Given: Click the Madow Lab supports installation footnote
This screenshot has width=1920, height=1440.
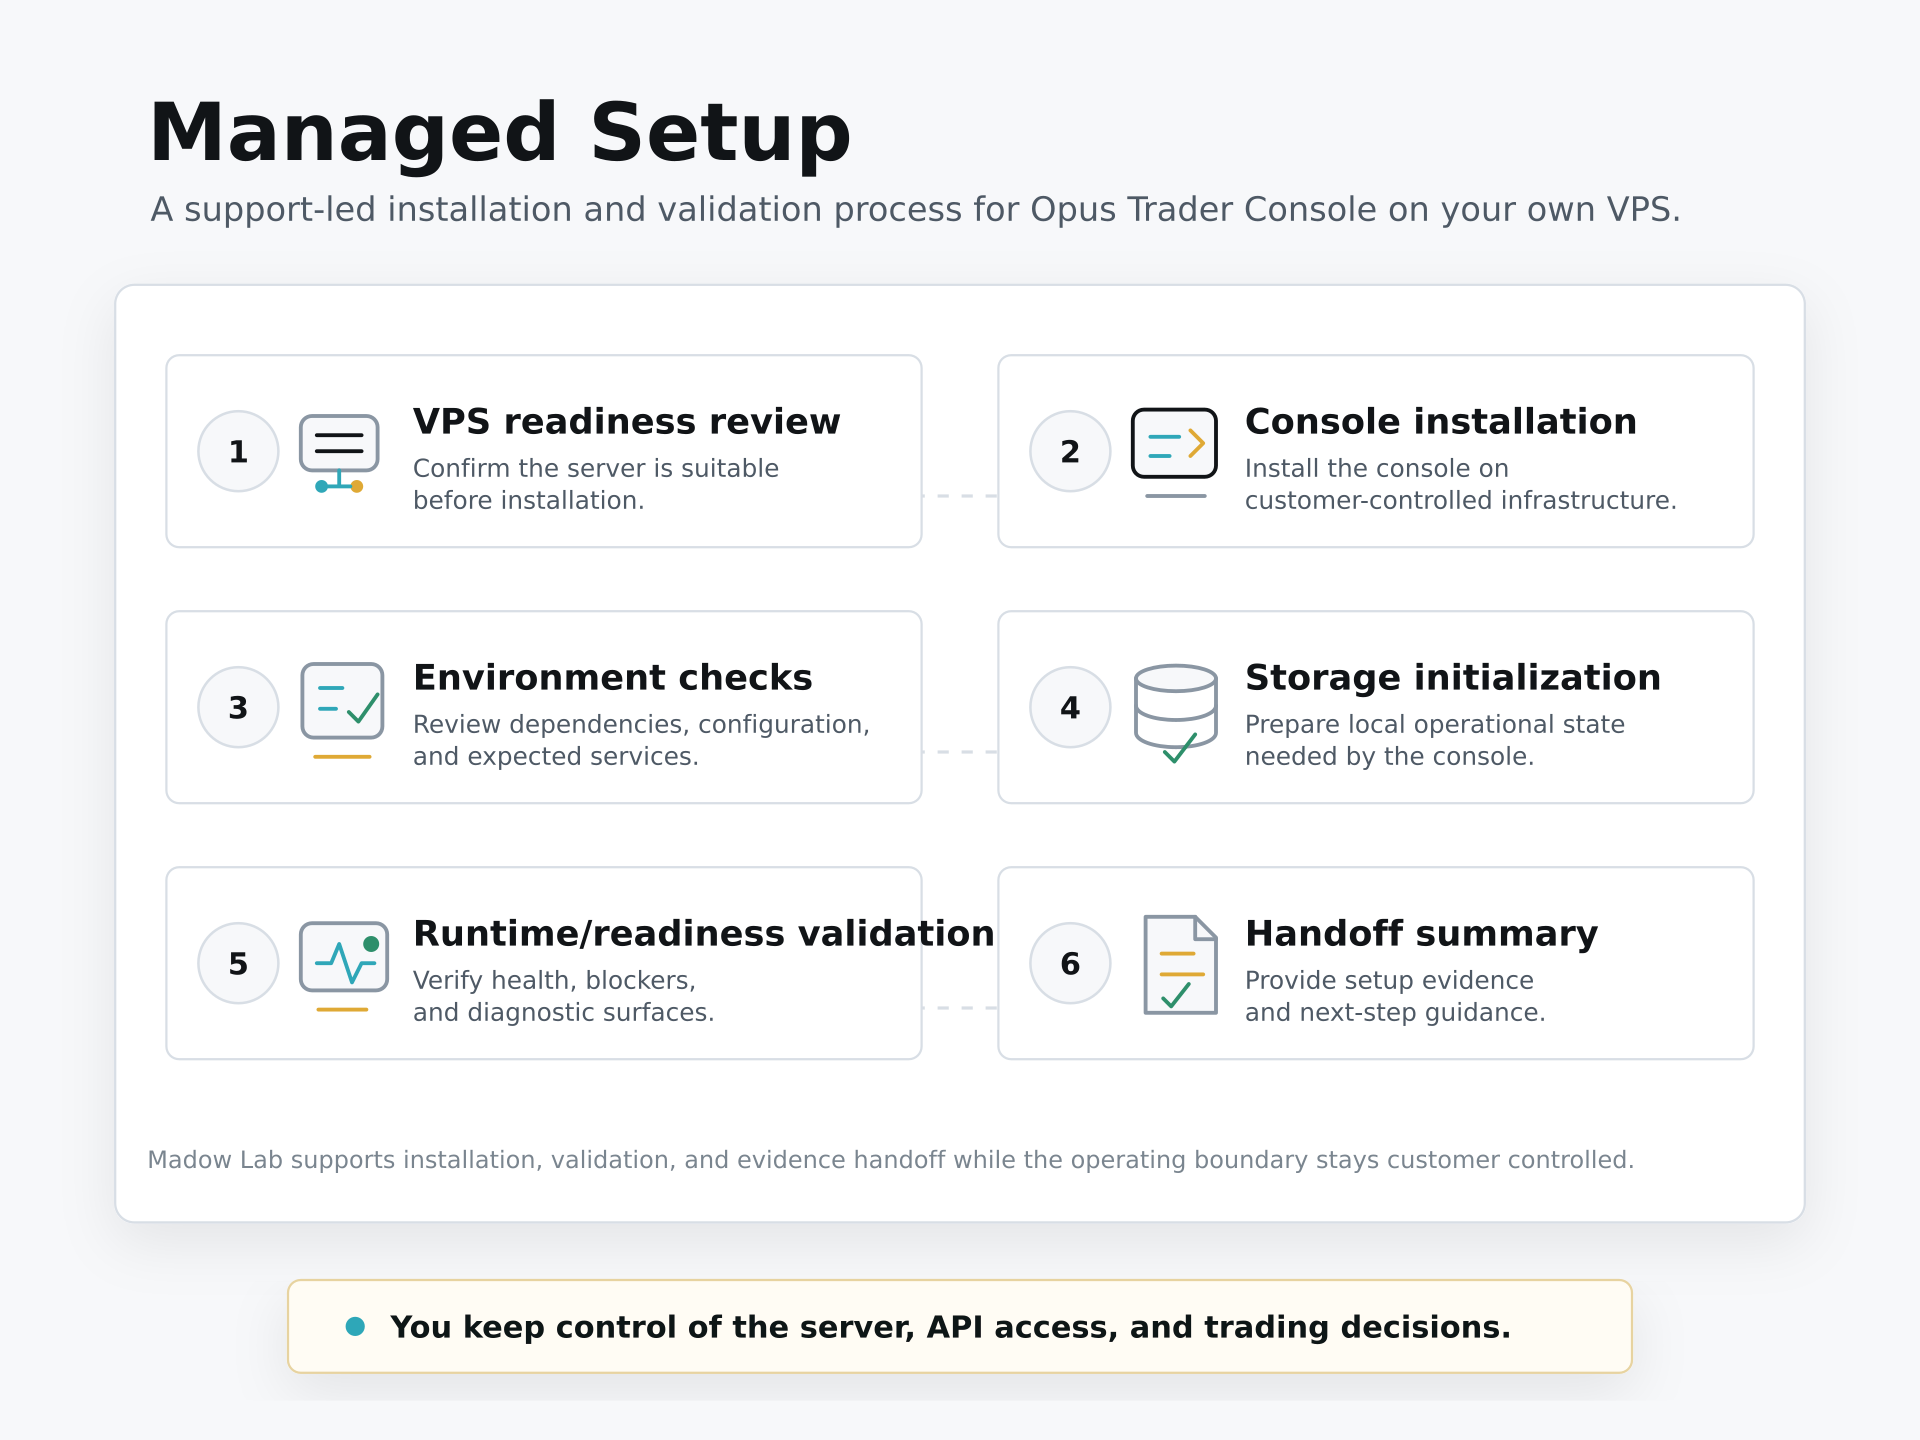Looking at the screenshot, I should tap(891, 1160).
